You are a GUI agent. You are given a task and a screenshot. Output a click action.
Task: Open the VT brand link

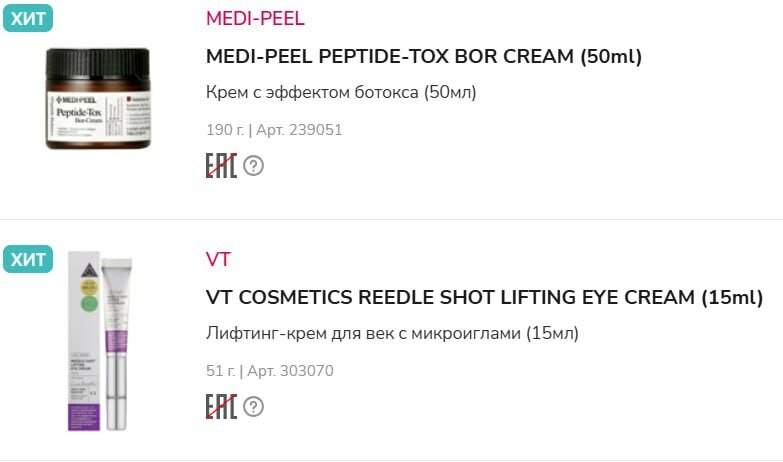[218, 259]
